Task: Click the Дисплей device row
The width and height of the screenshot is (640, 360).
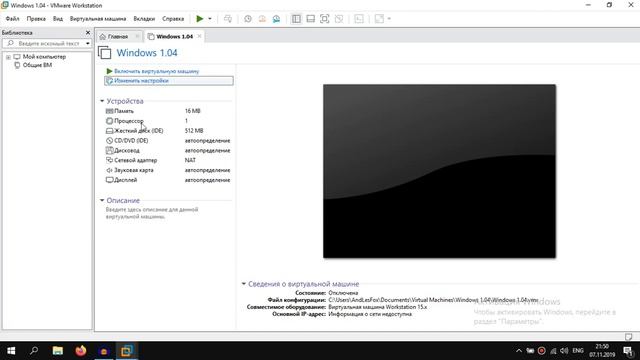Action: click(168, 180)
